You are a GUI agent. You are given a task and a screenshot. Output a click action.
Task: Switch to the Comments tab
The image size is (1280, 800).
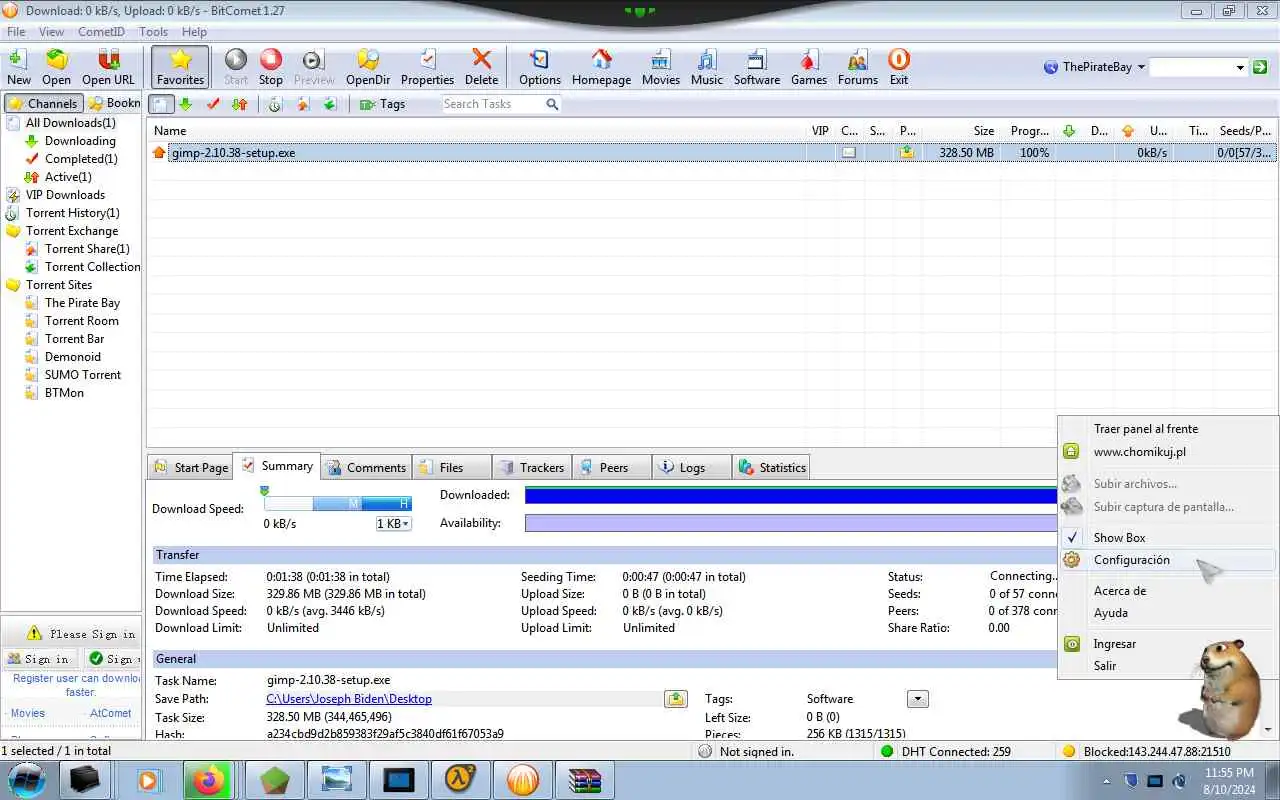point(365,467)
